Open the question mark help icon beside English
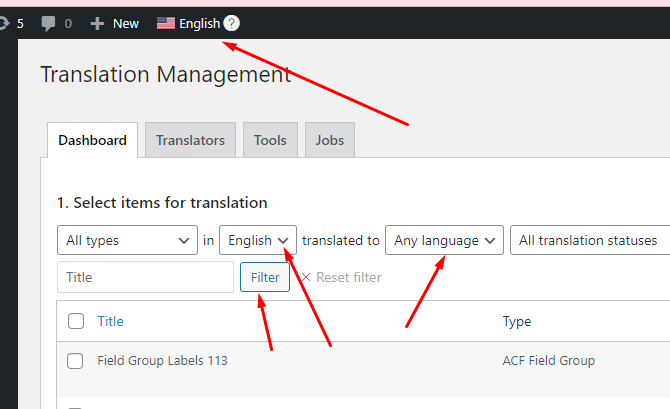670x409 pixels. 231,23
